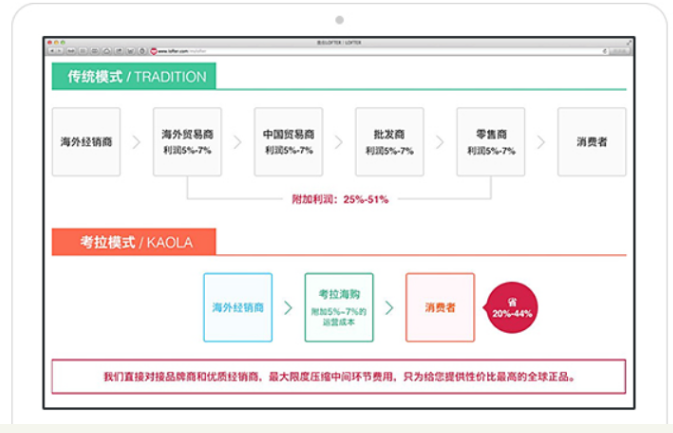Screen dimensions: 673x433
Task: Click the chevron between 零售商 and 消费者
Action: [541, 142]
